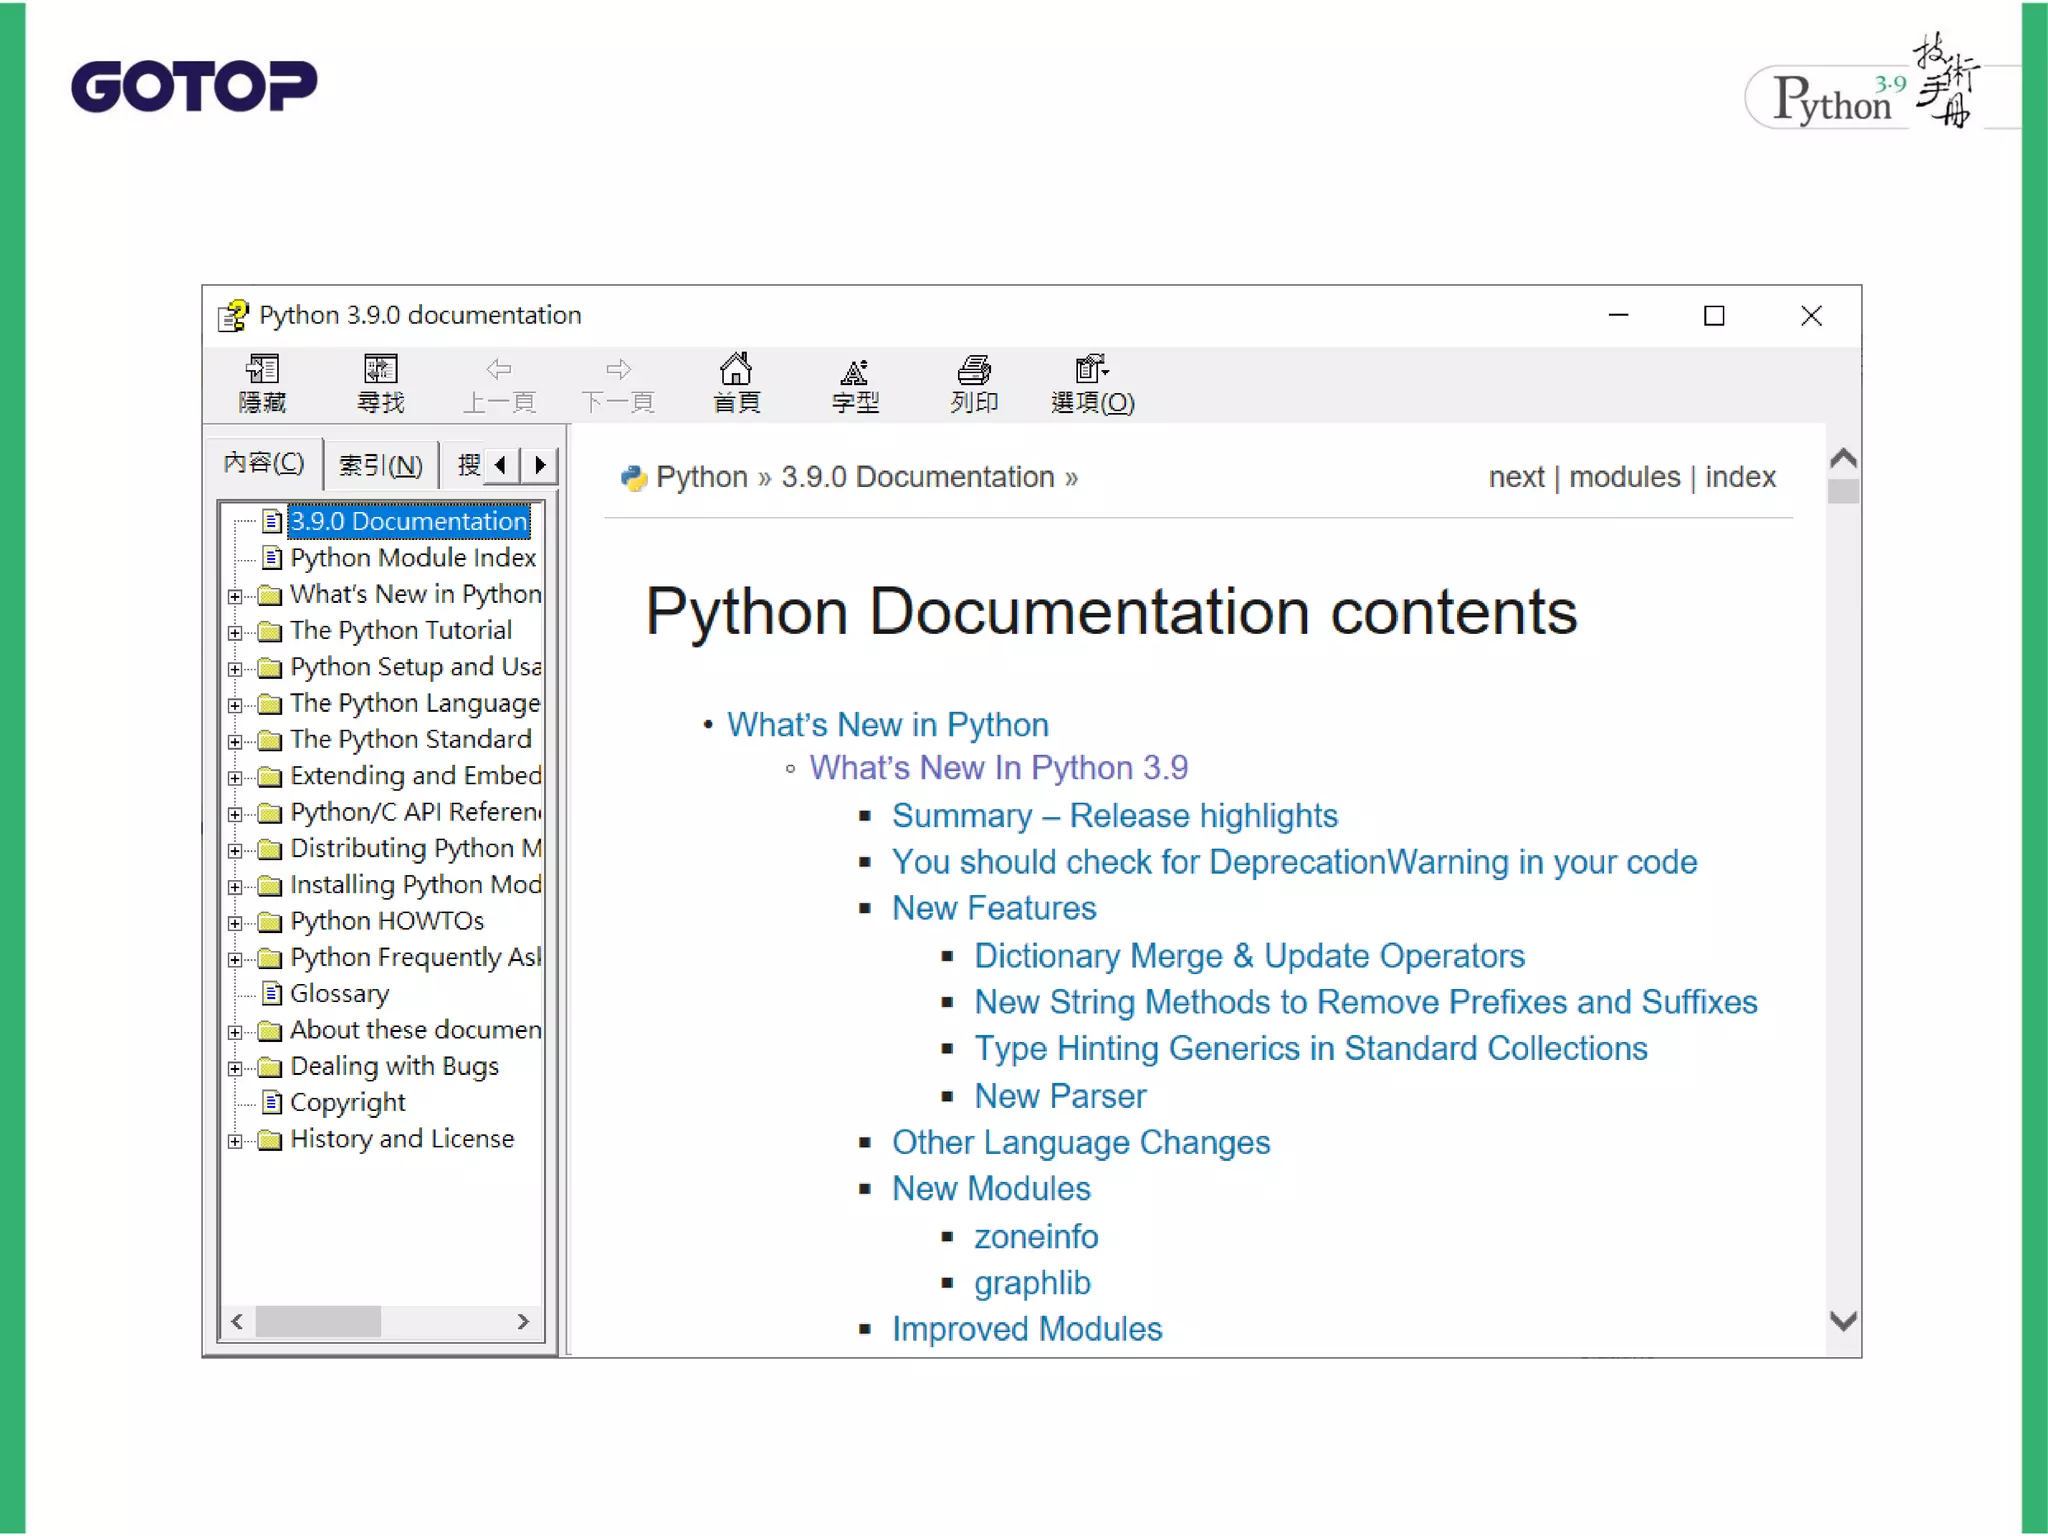Expand The Python Standard node
This screenshot has width=2048, height=1536.
click(x=235, y=741)
